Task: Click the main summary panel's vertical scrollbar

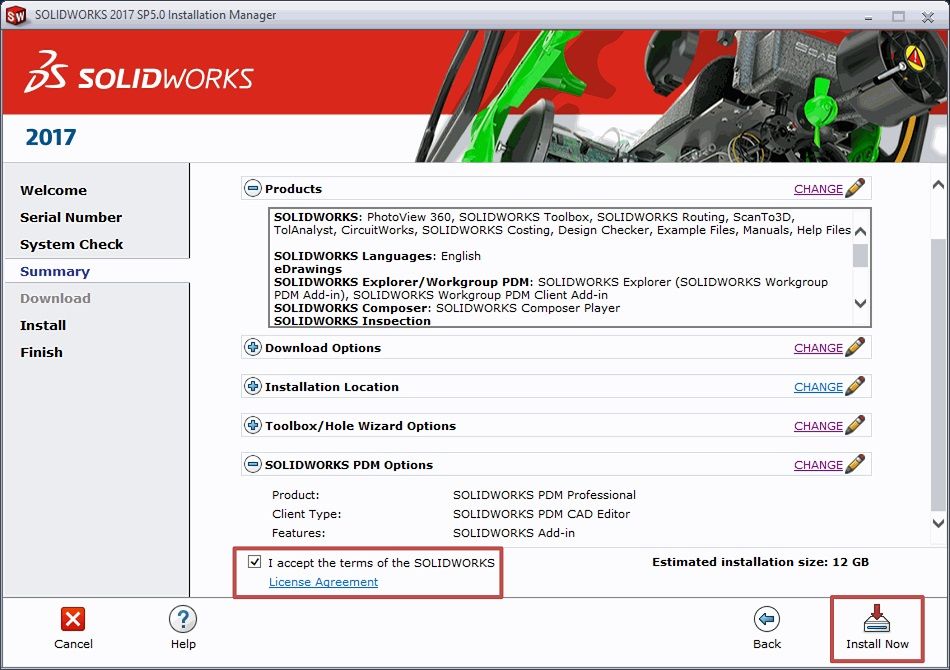Action: coord(937,380)
